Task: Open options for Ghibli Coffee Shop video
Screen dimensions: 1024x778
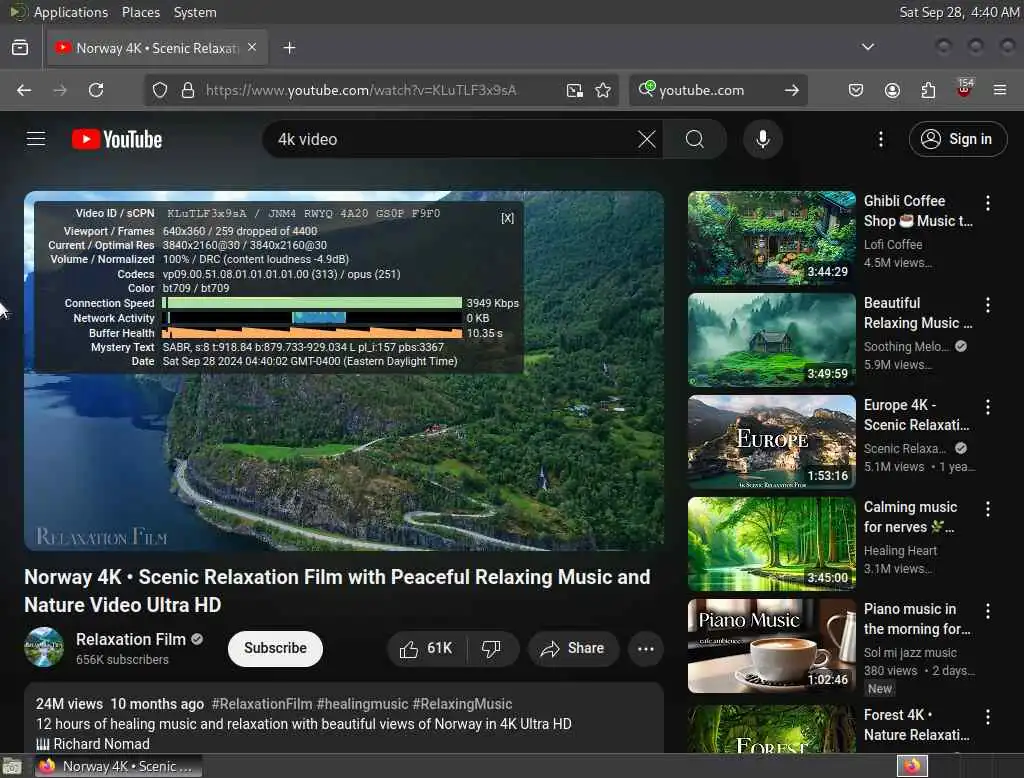Action: [987, 203]
